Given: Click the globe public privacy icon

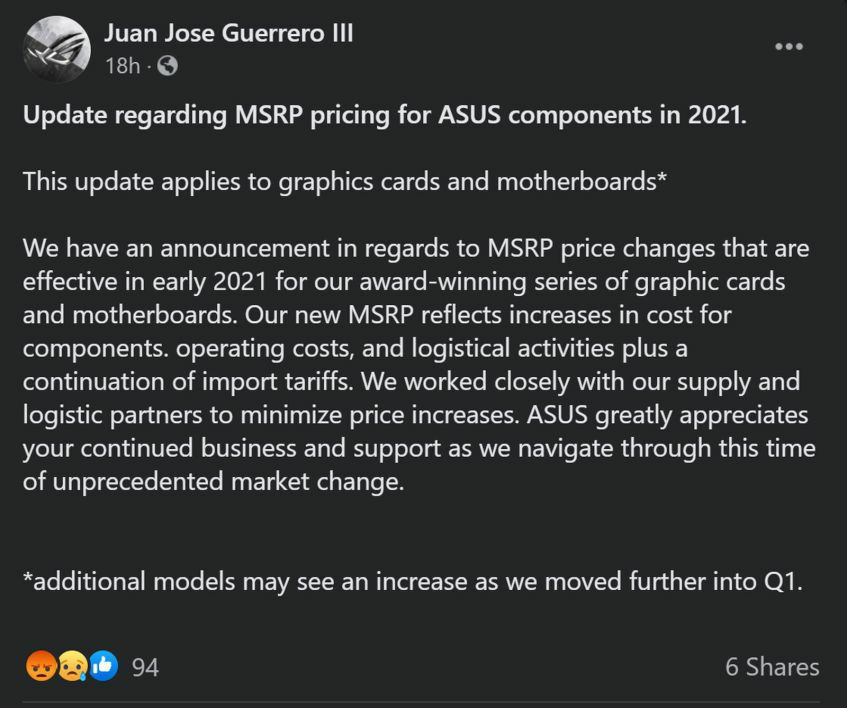Looking at the screenshot, I should [x=168, y=66].
